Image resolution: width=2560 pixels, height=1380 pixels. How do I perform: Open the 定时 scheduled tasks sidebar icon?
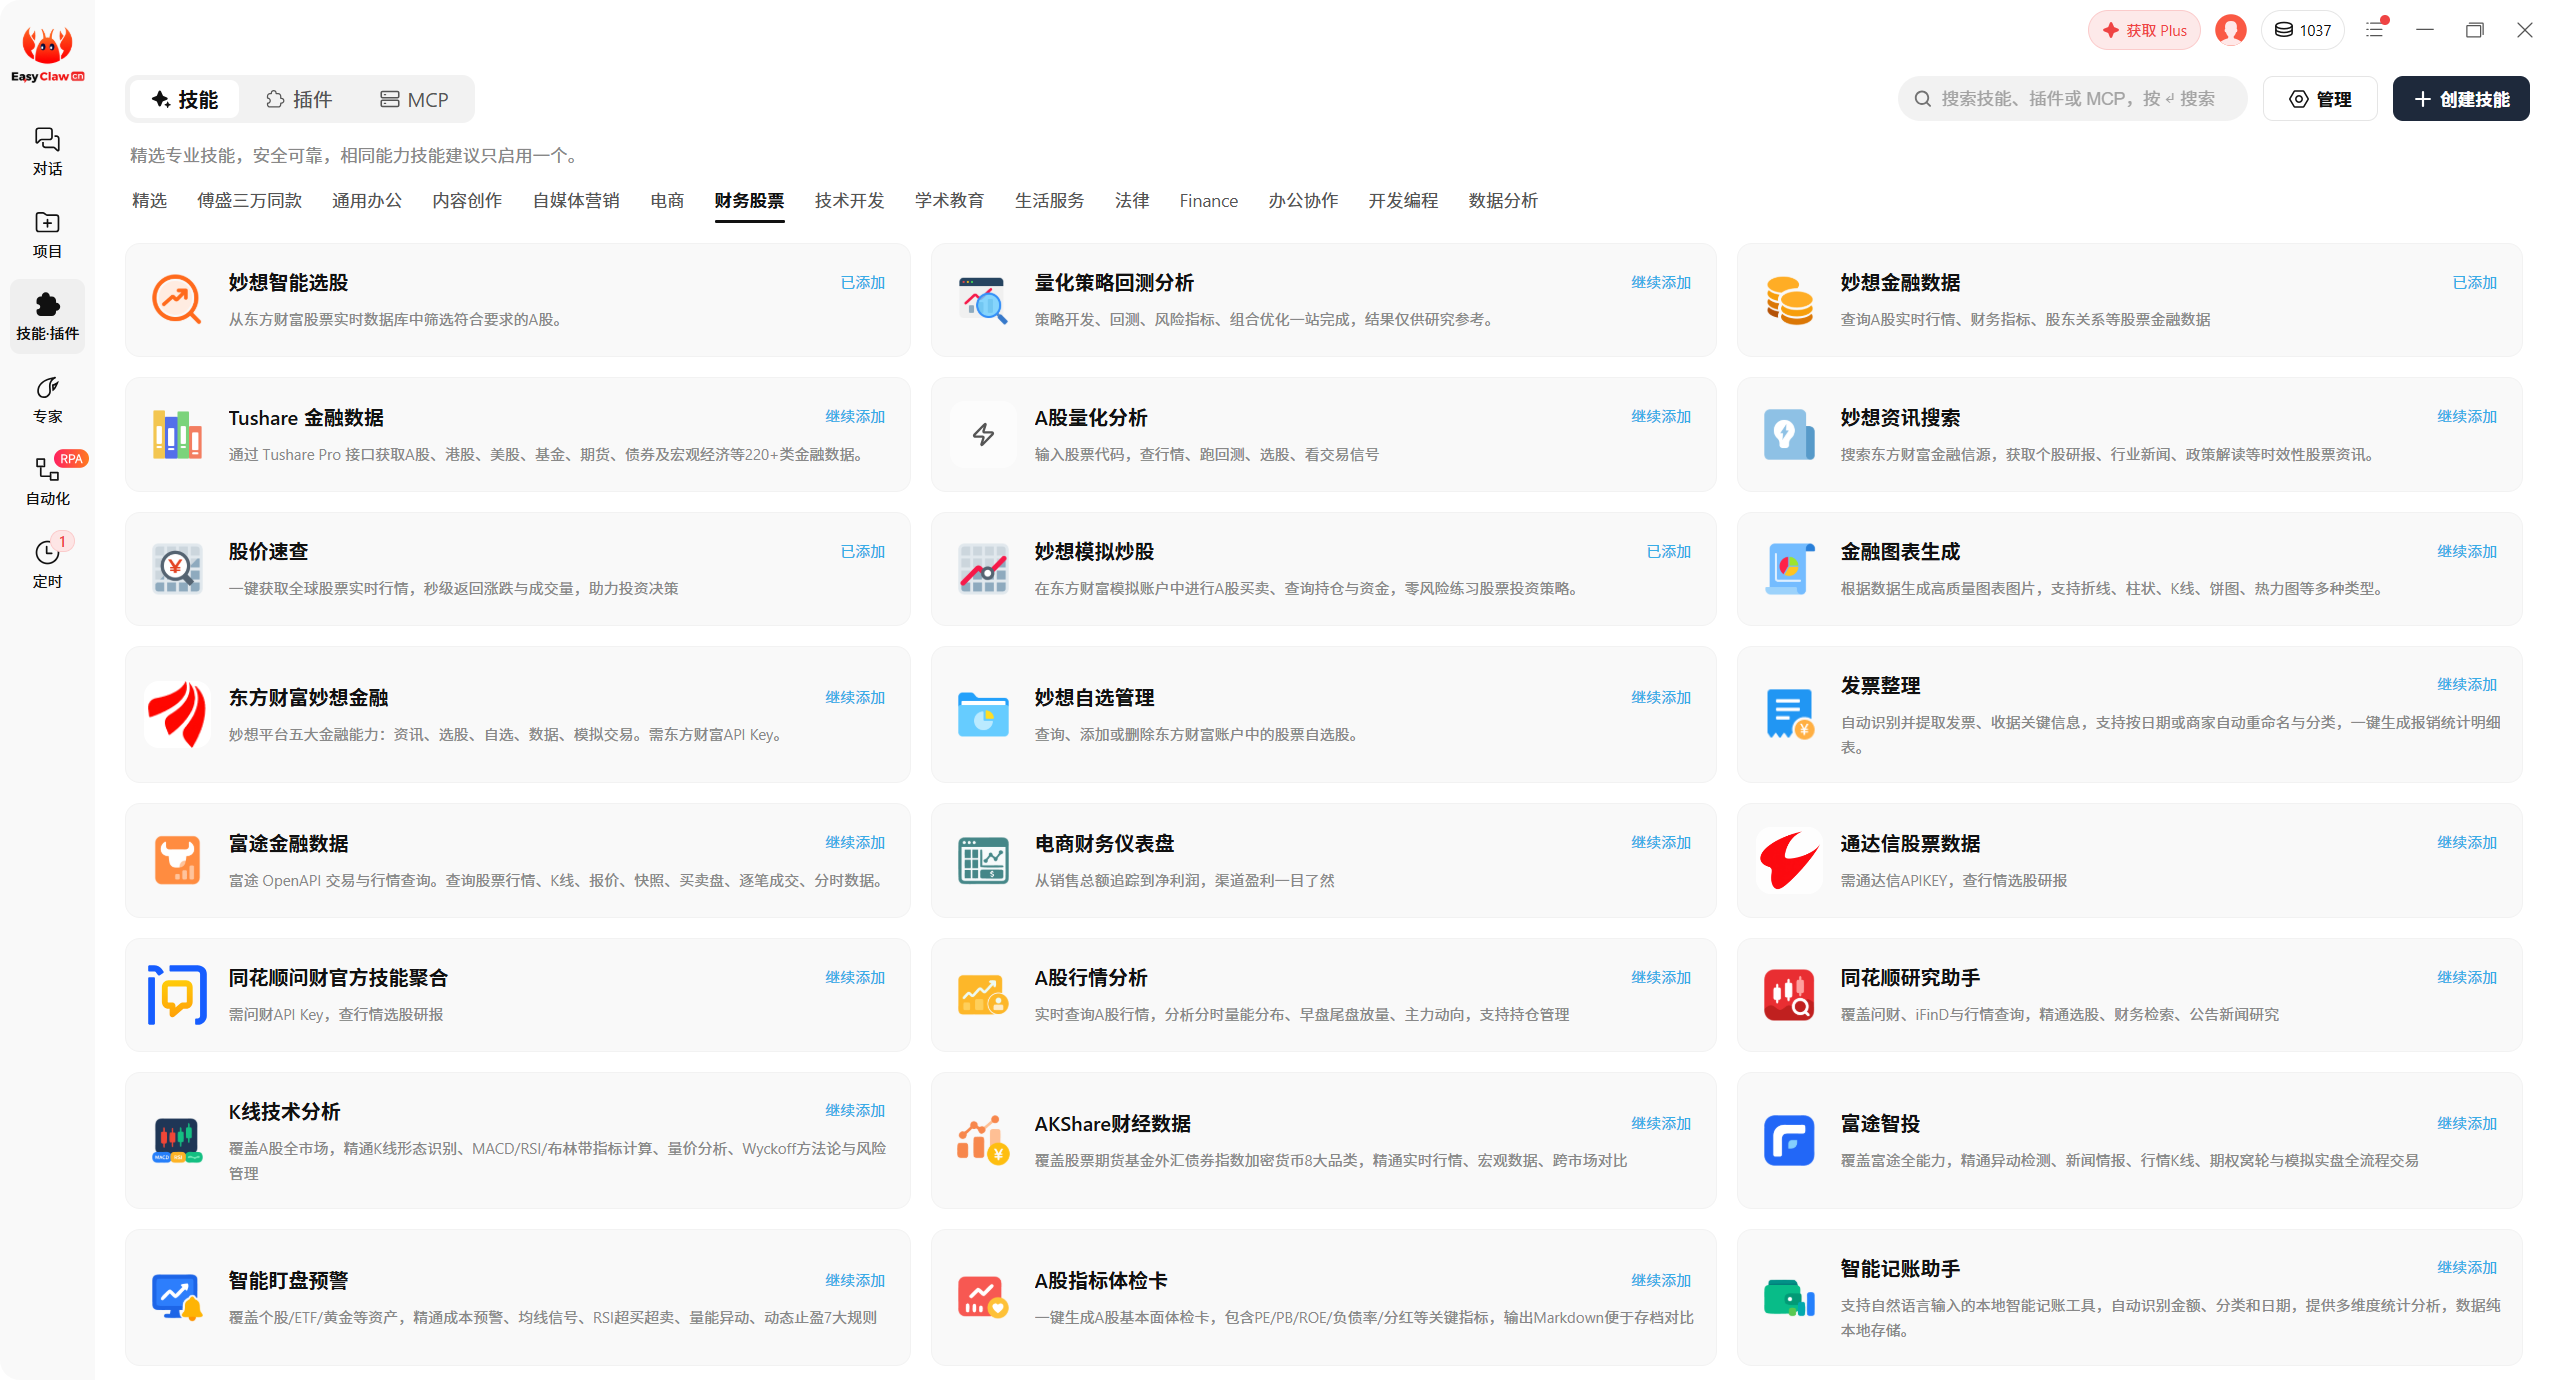47,564
